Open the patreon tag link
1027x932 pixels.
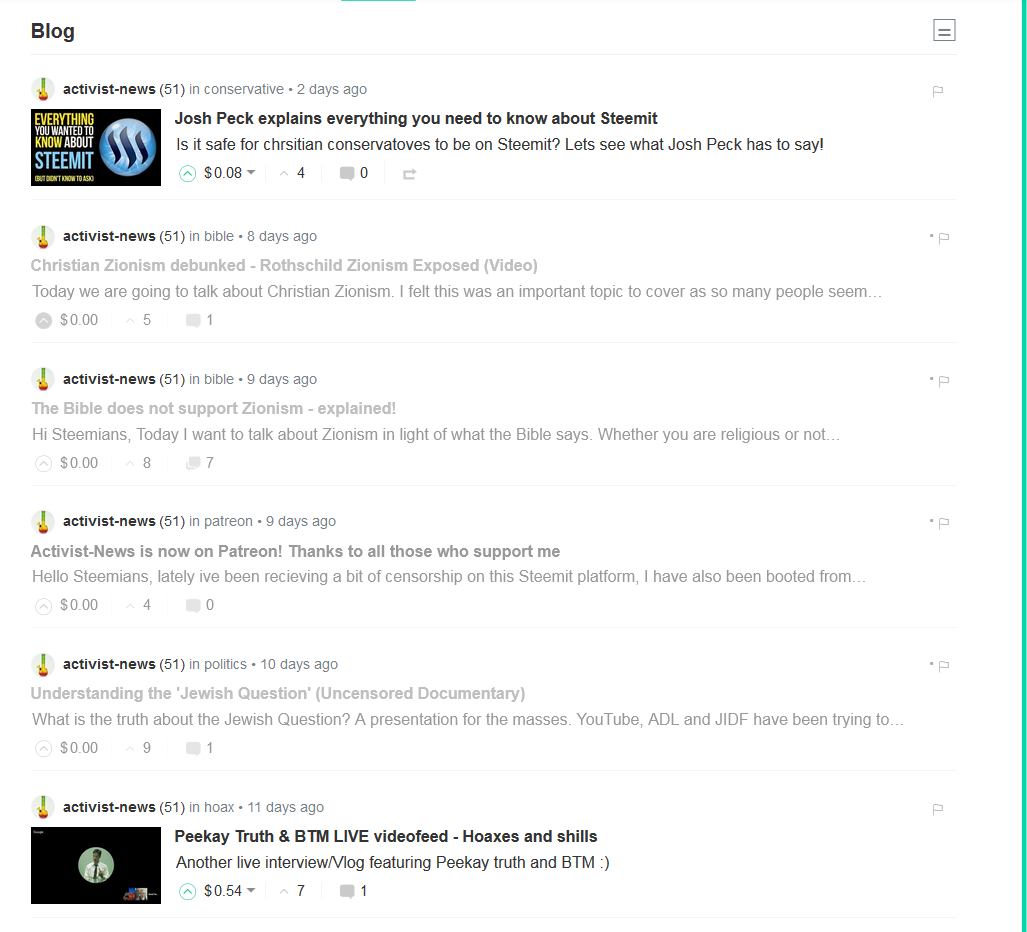point(228,521)
